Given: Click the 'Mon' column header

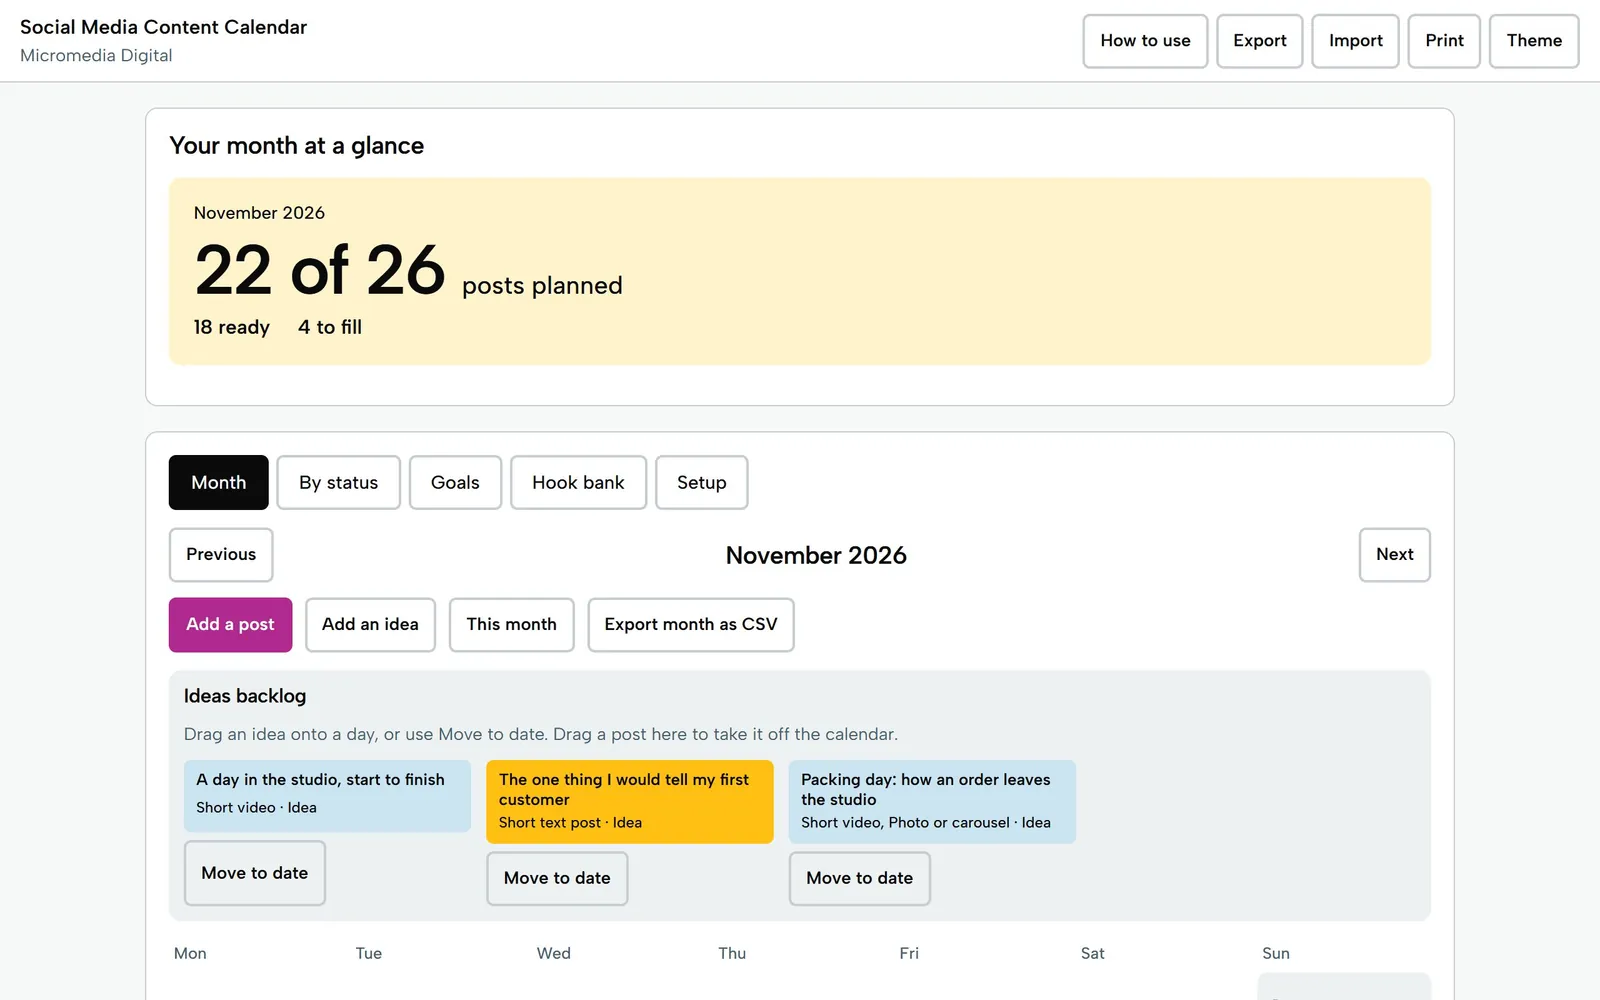Looking at the screenshot, I should (190, 953).
